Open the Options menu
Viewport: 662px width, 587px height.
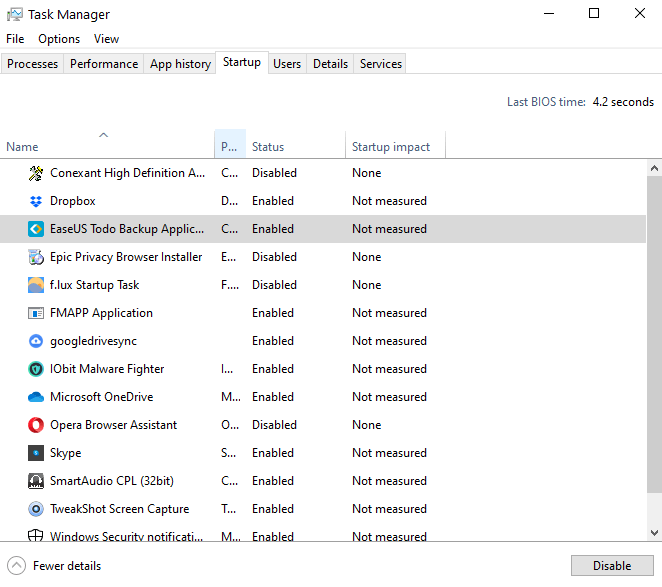point(59,39)
